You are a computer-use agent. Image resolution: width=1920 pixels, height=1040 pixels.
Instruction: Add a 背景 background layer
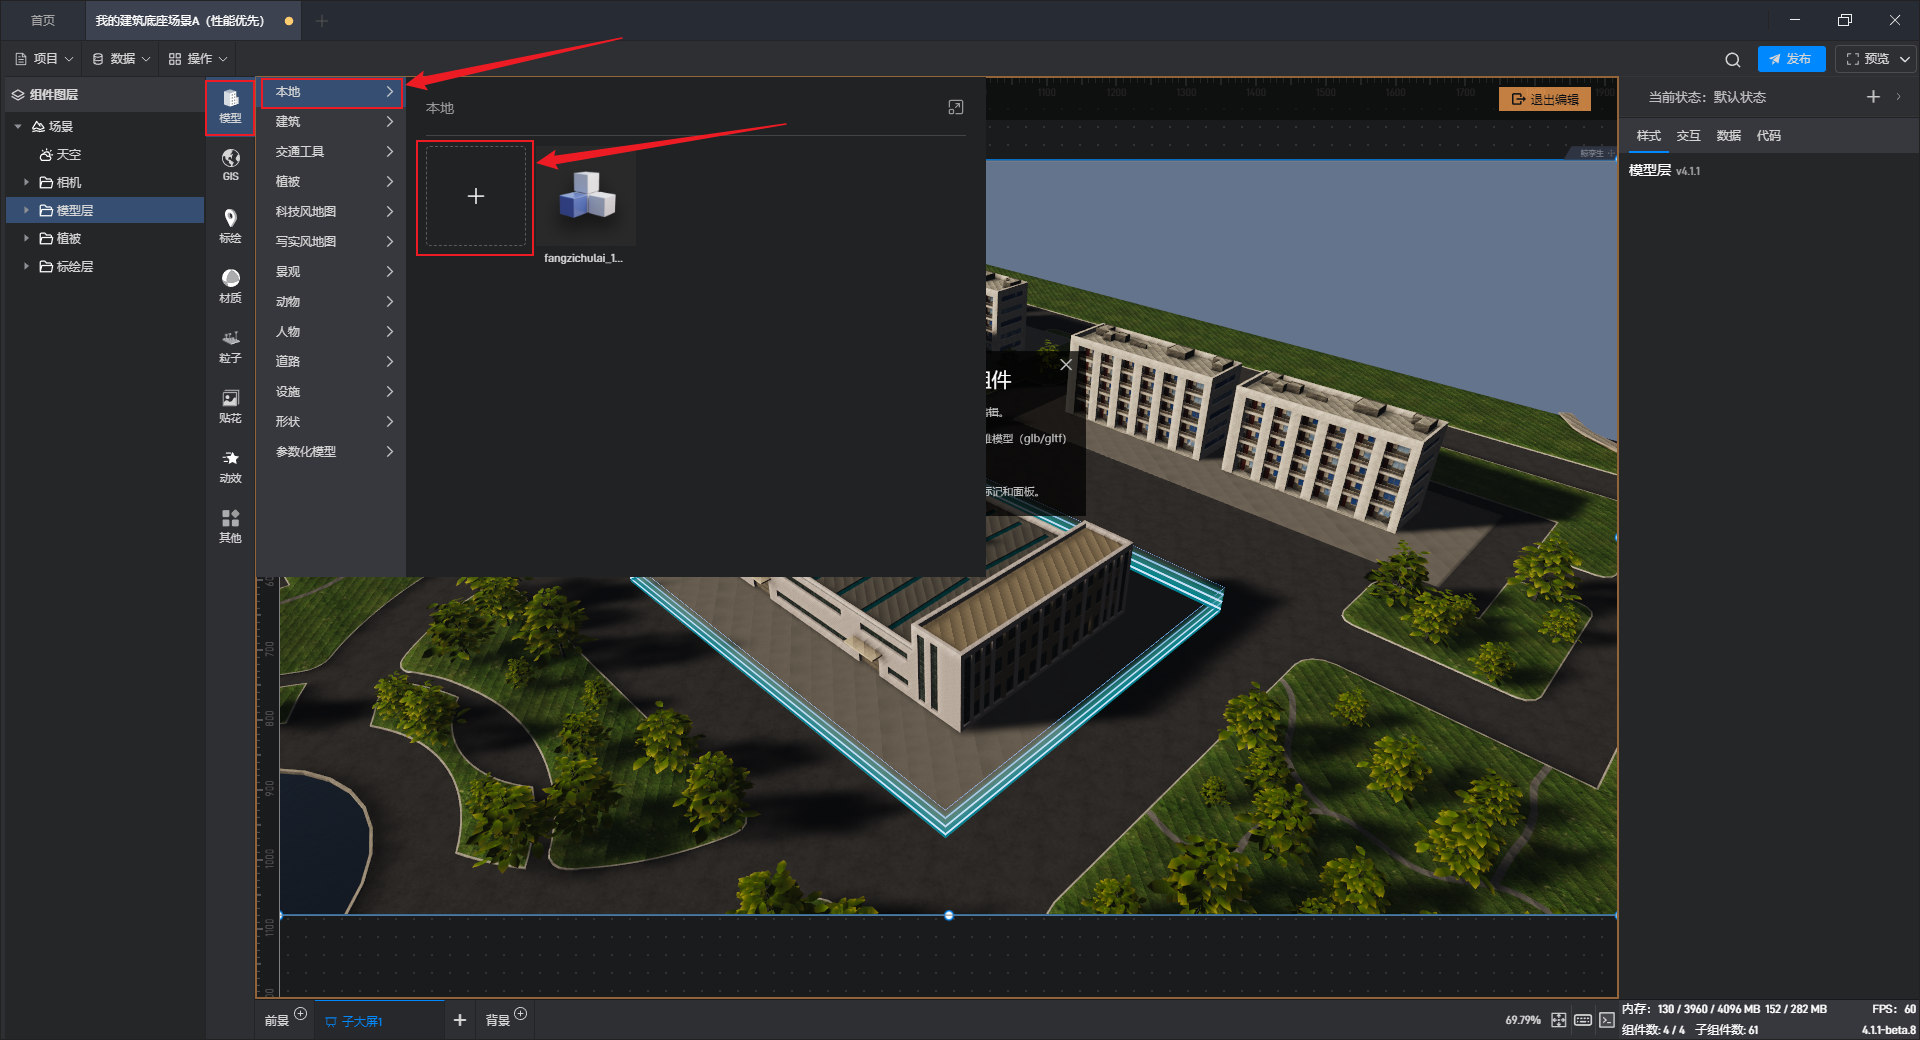520,1014
